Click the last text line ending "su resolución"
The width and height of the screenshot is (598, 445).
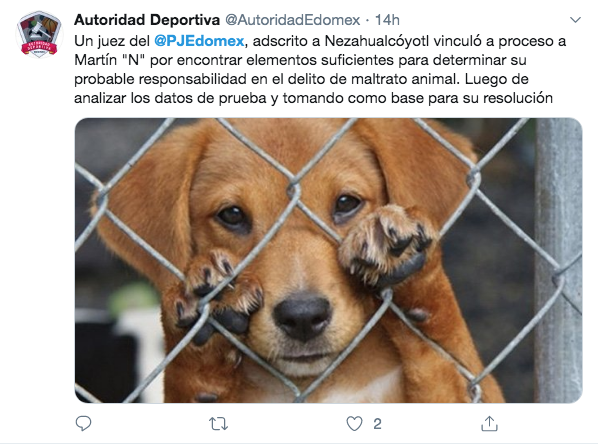pos(313,98)
